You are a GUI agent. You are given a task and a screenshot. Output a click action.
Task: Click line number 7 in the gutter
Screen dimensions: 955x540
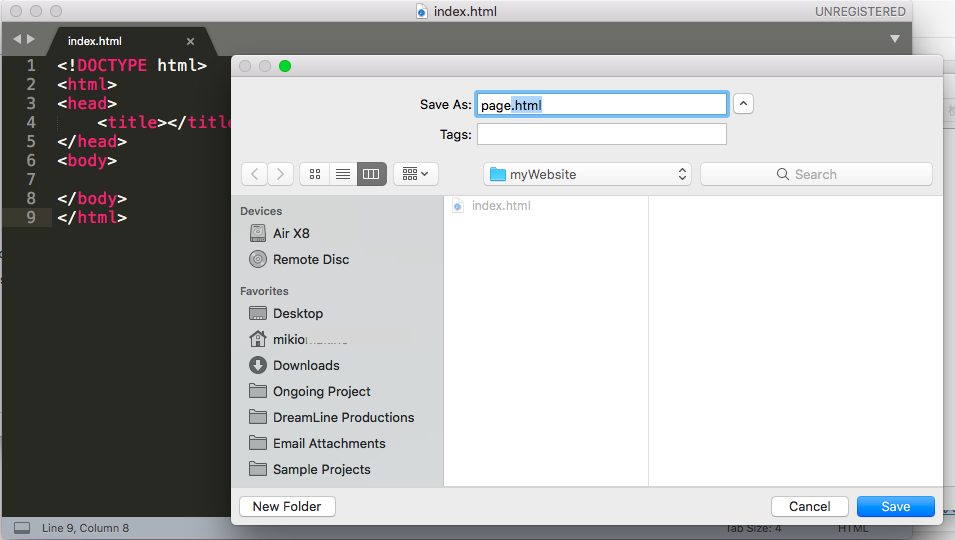(x=31, y=179)
